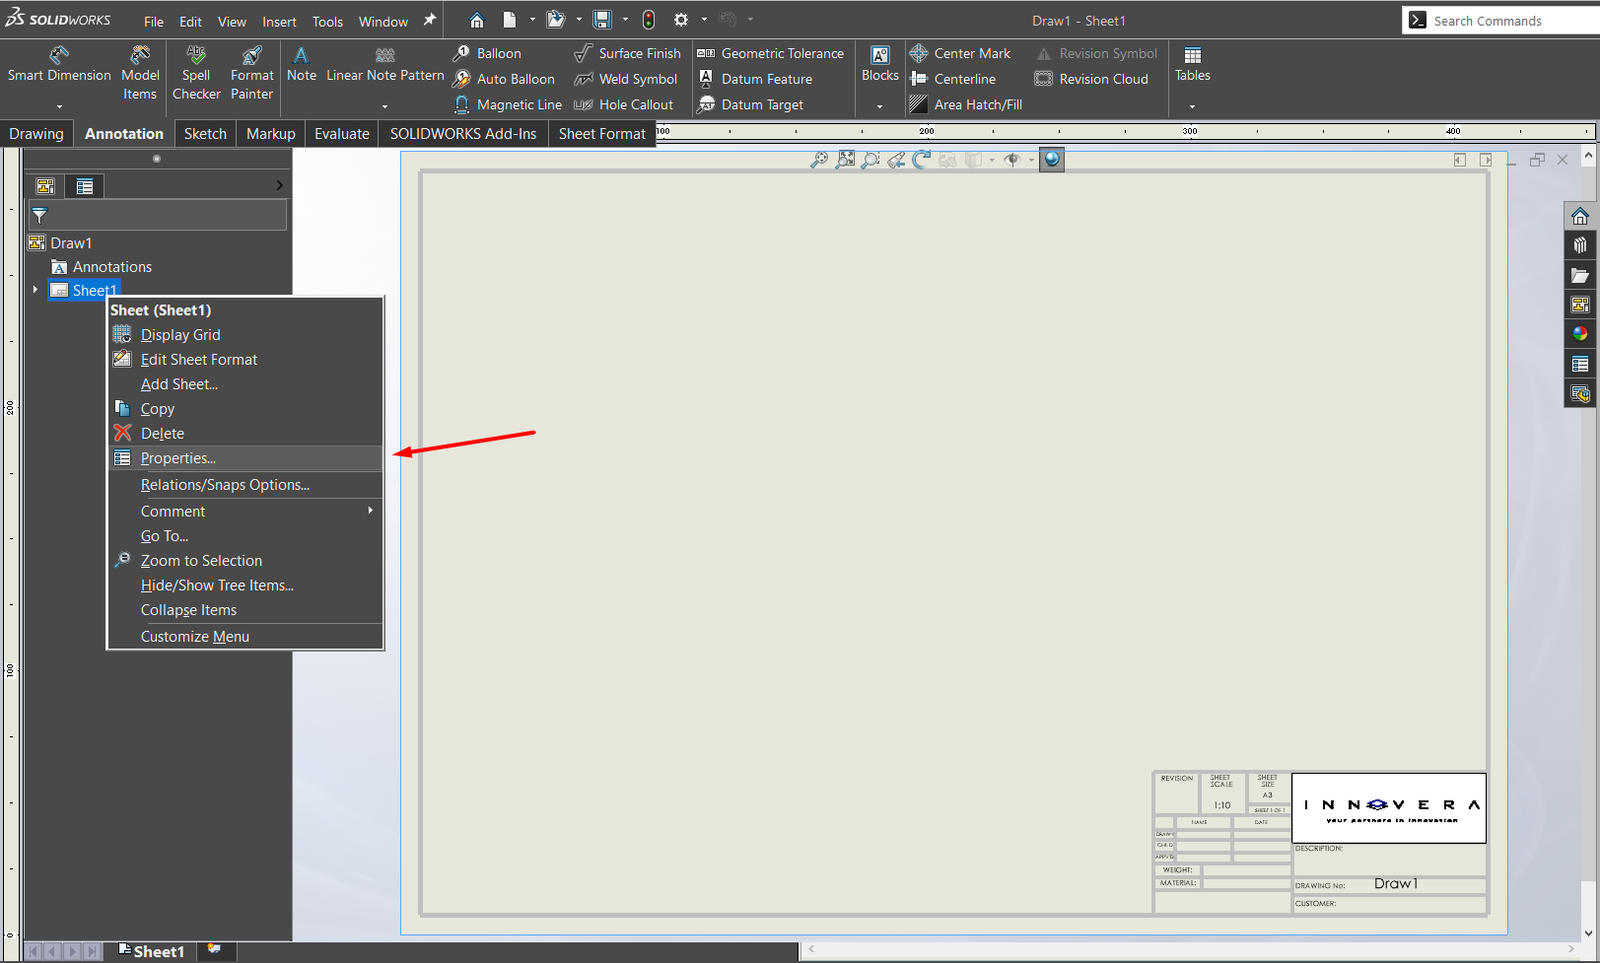This screenshot has width=1600, height=963.
Task: Open the Appearances color ball in task pane
Action: (x=1580, y=334)
